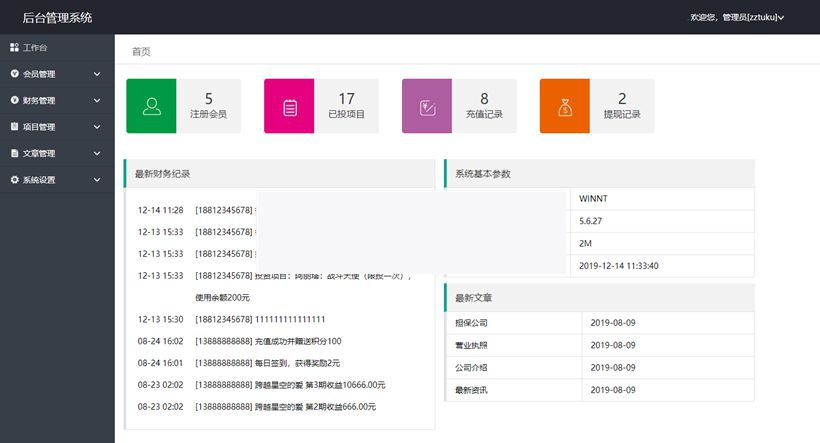The height and width of the screenshot is (443, 820).
Task: Click the 工作台 dashboard grid icon
Action: tap(14, 47)
